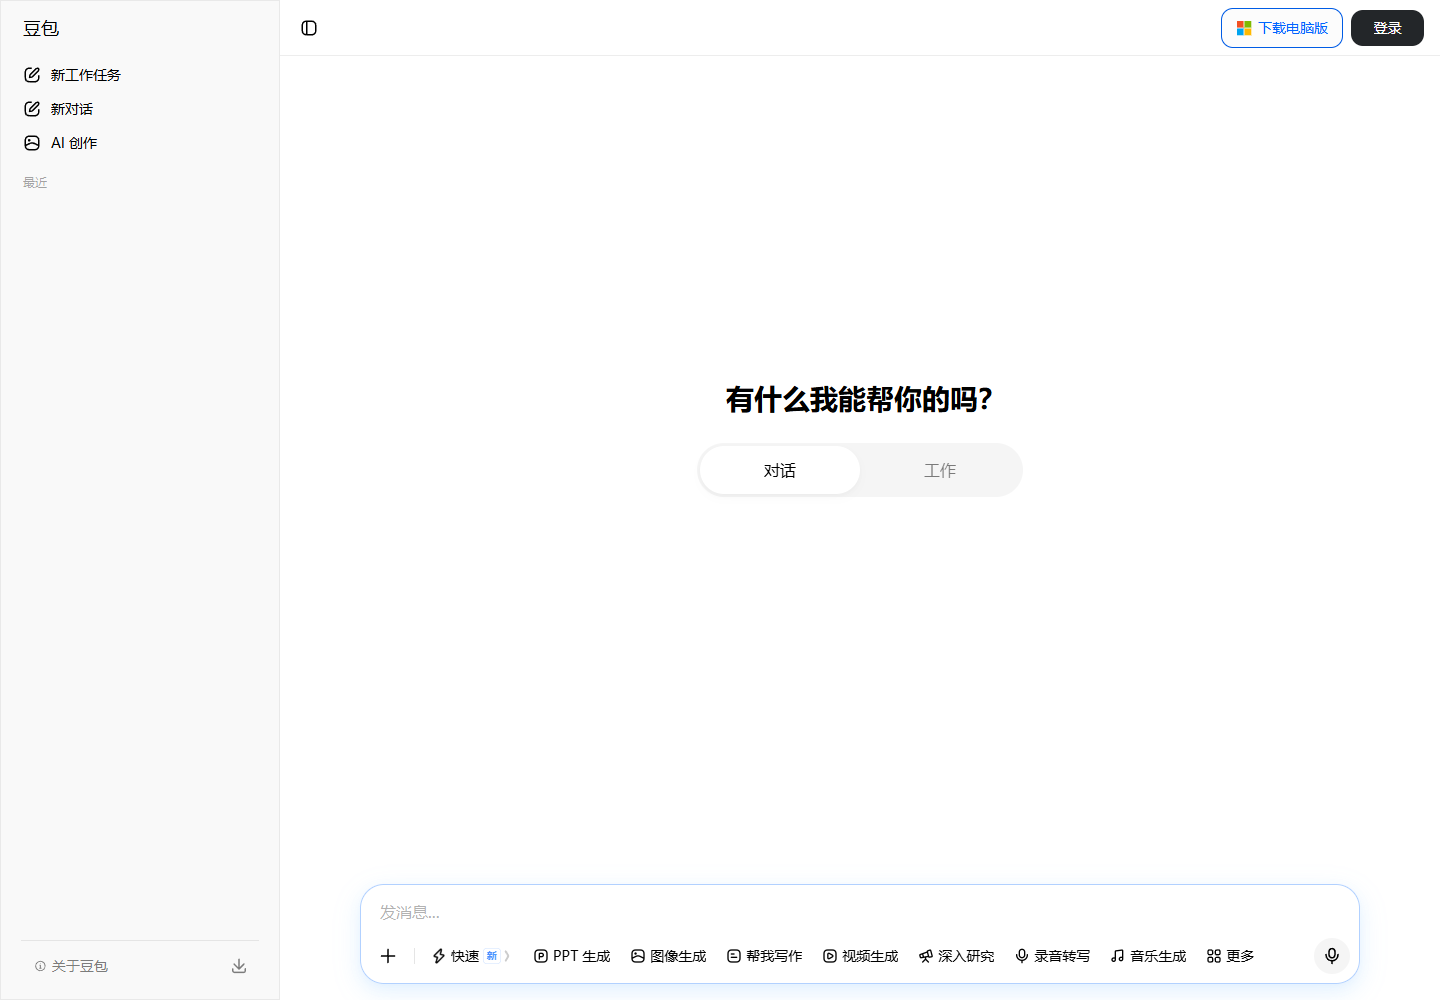Expand the 更多 tools menu
The width and height of the screenshot is (1440, 1000).
click(x=1230, y=956)
